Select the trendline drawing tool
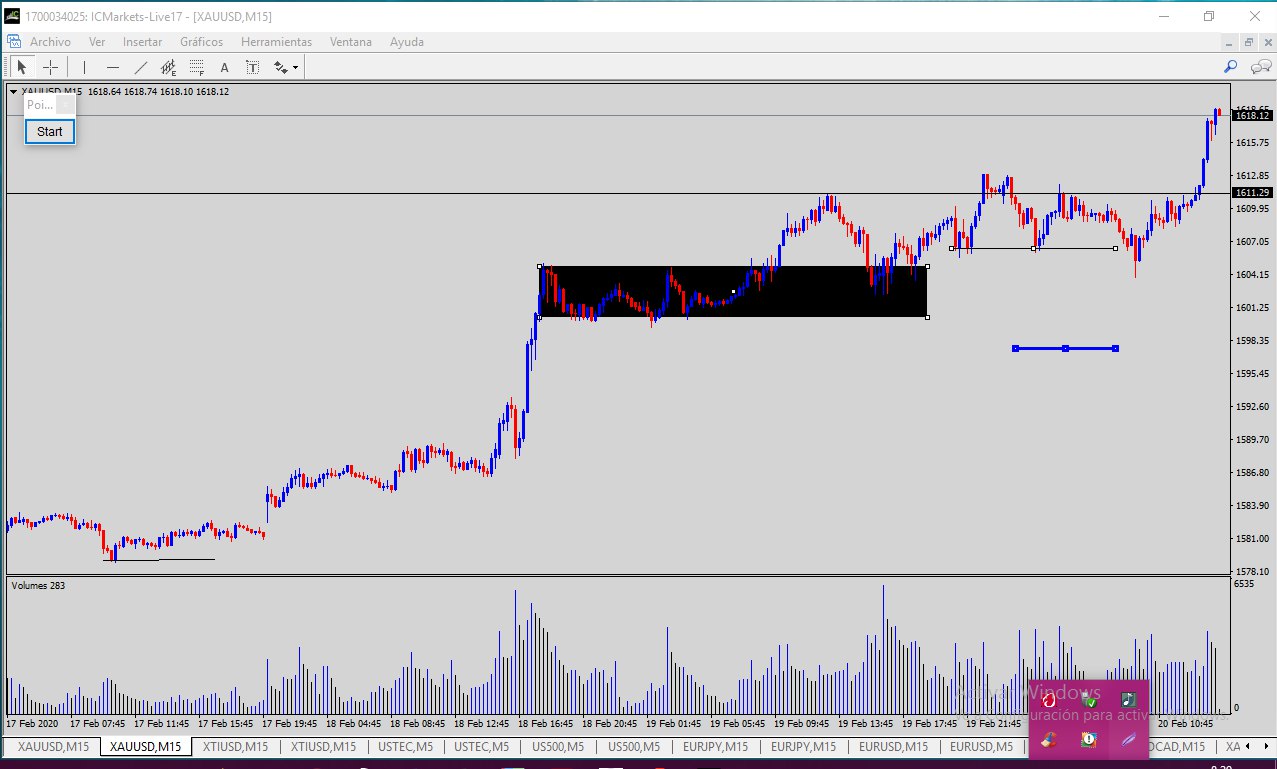Screen dimensions: 1277x769 [141, 67]
